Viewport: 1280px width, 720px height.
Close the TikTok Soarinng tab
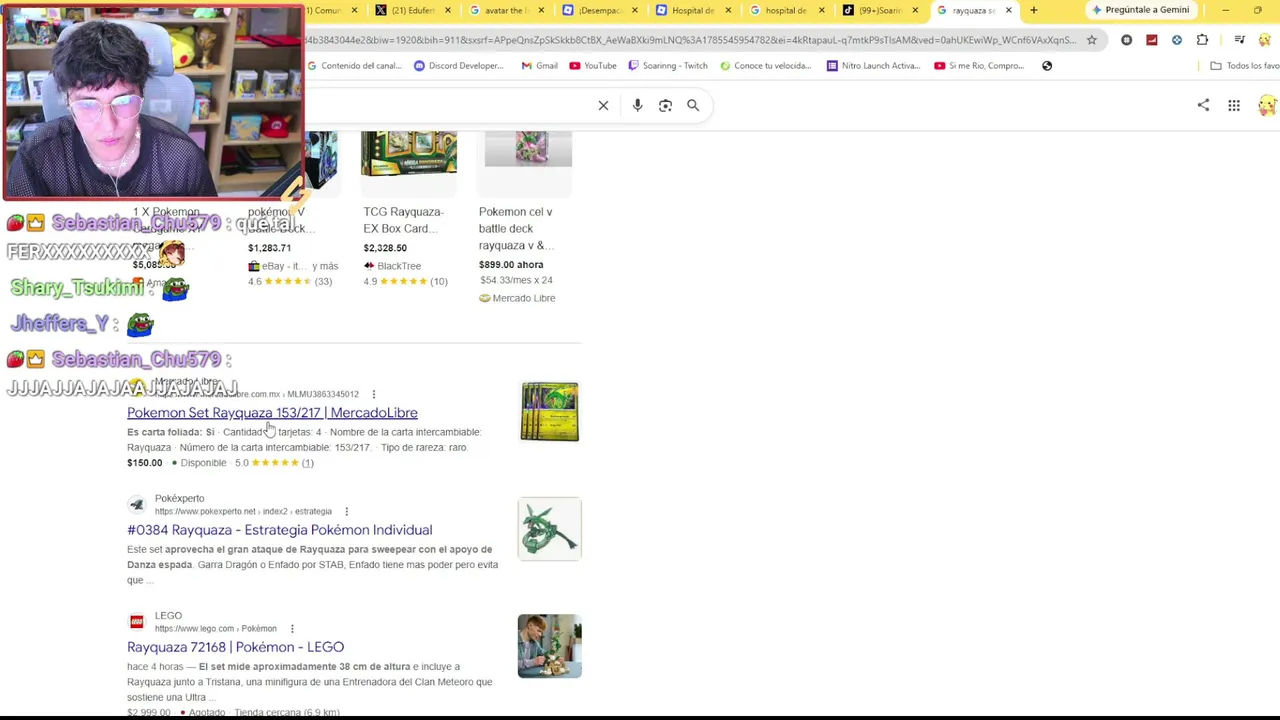point(915,10)
